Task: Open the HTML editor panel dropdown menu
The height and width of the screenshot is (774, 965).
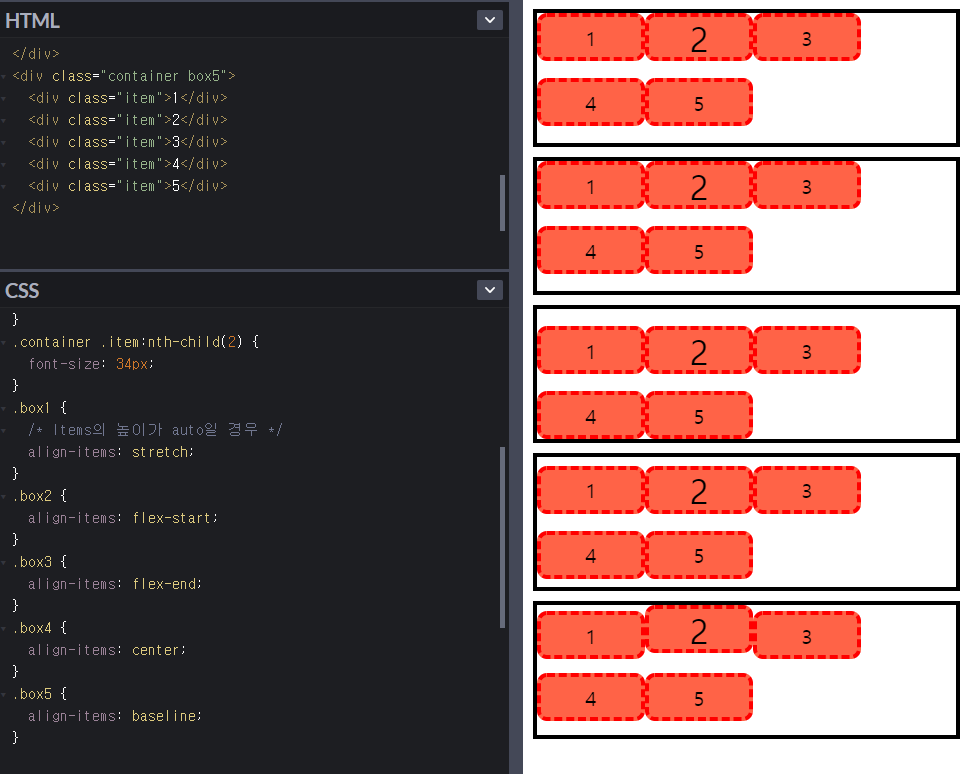Action: (490, 20)
